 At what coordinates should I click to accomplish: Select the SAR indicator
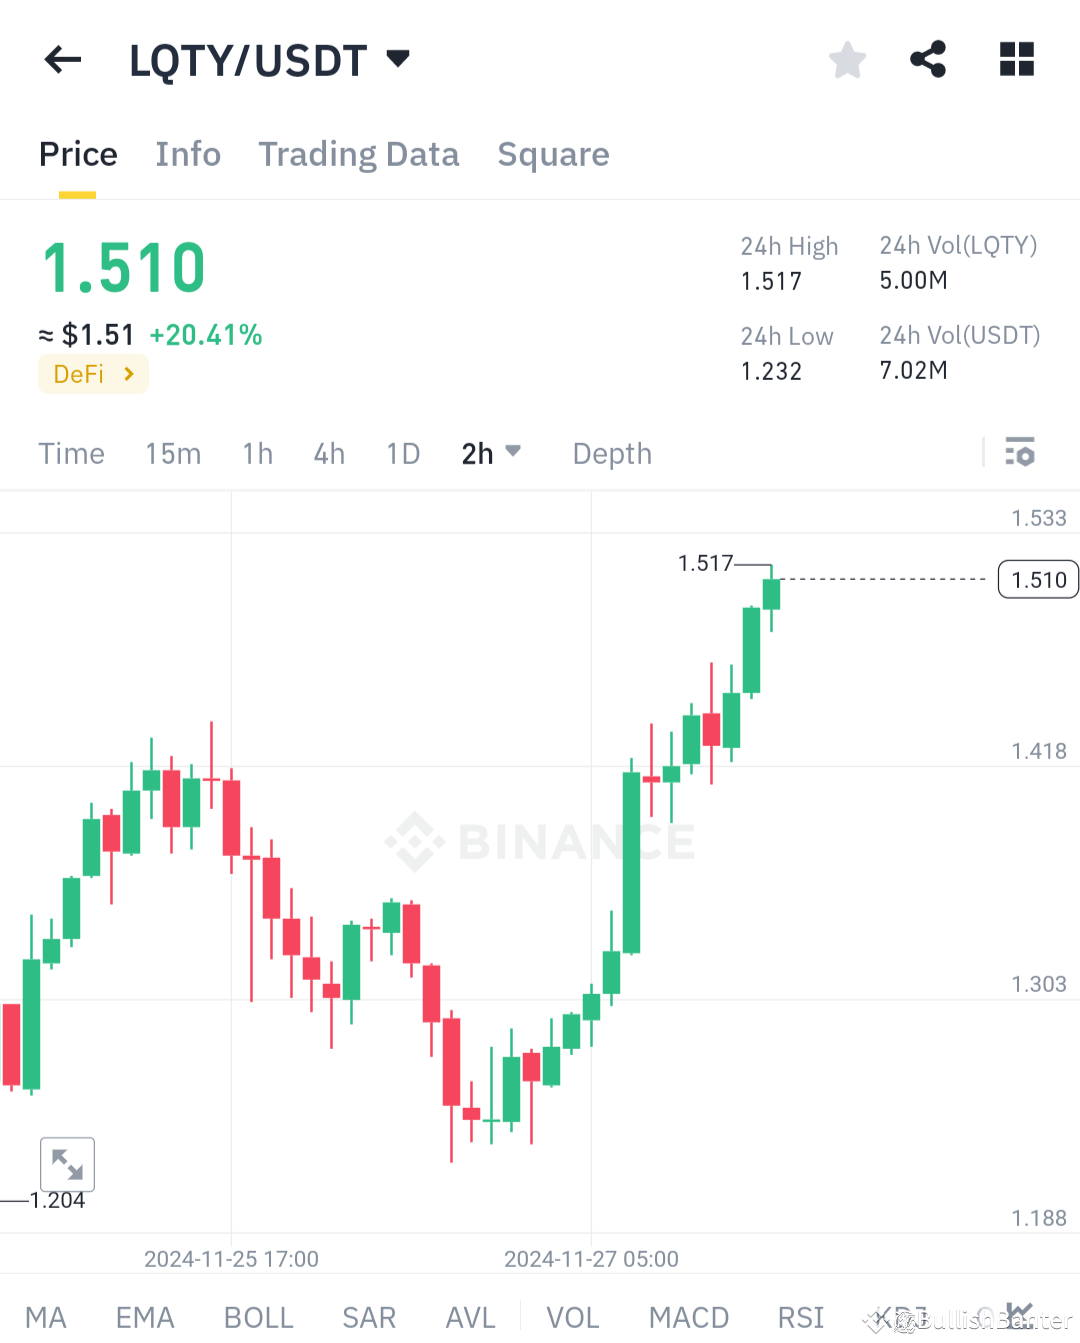[x=368, y=1318]
